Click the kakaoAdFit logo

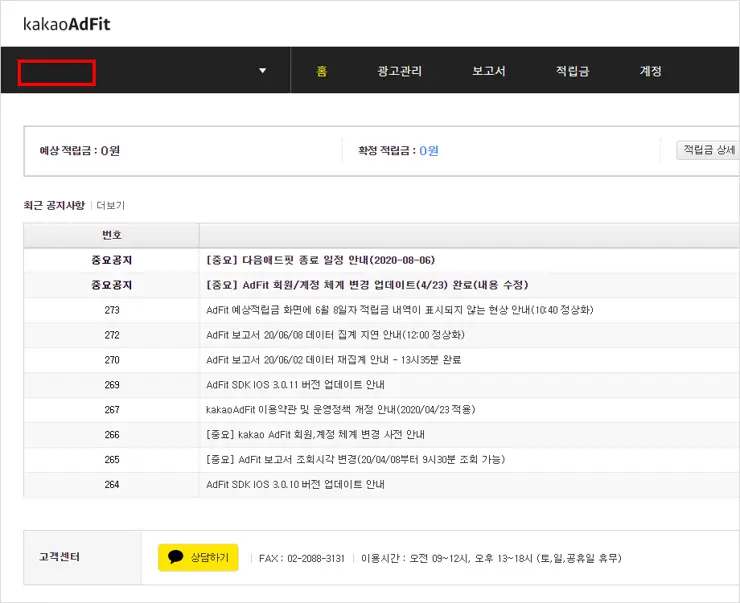67,24
